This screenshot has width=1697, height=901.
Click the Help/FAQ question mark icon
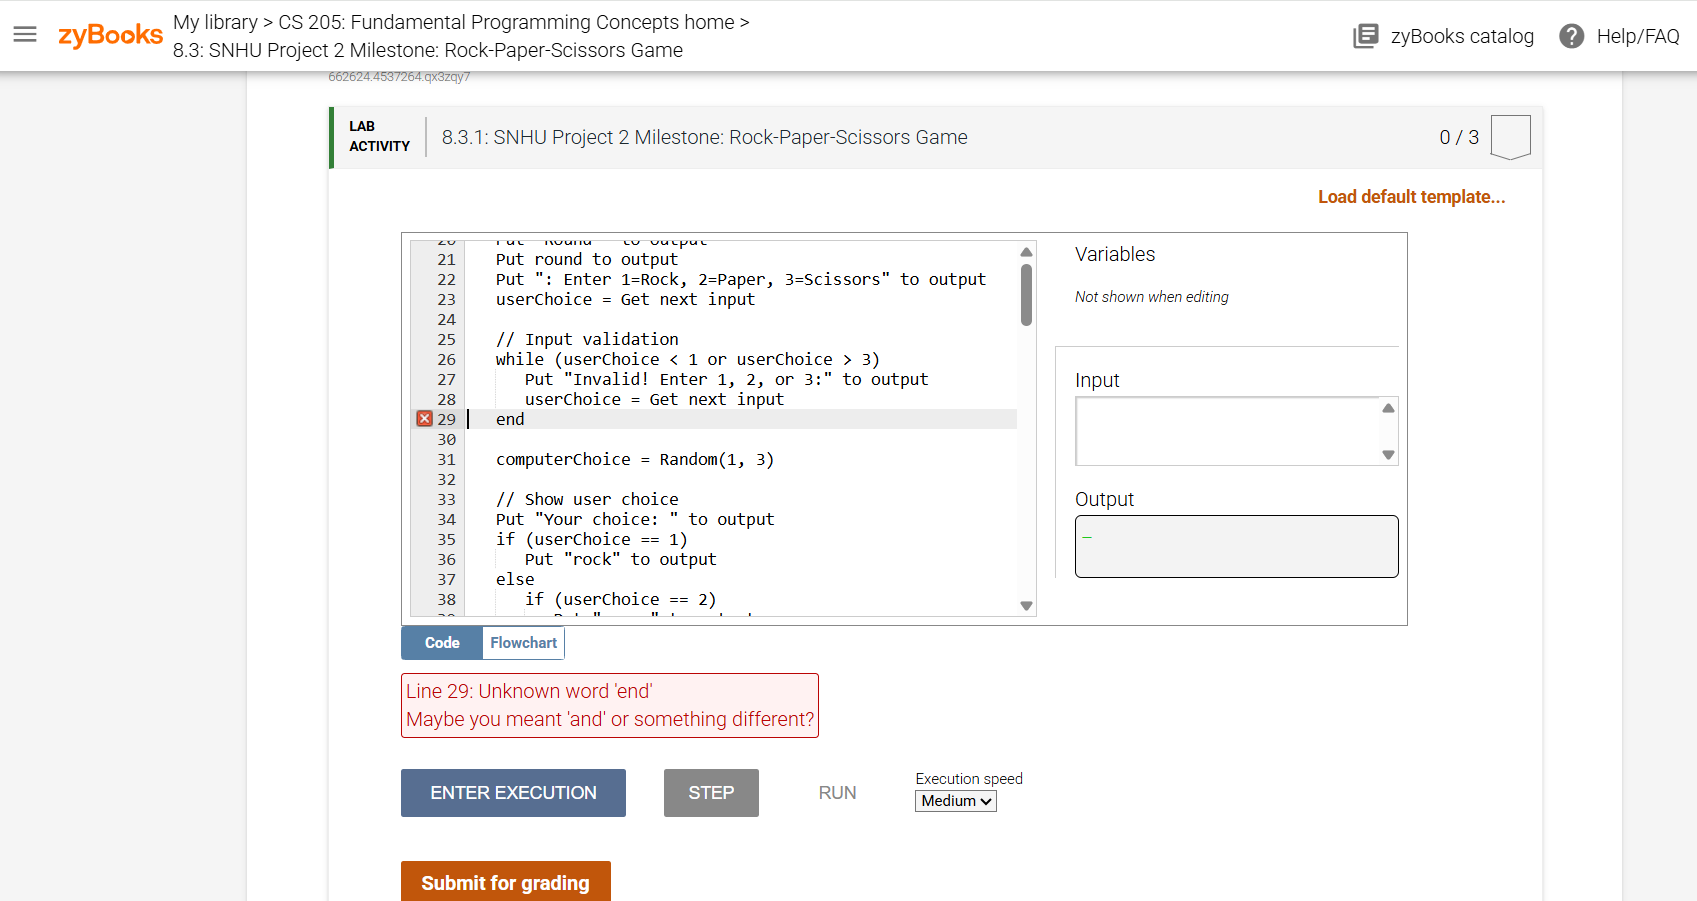tap(1571, 36)
